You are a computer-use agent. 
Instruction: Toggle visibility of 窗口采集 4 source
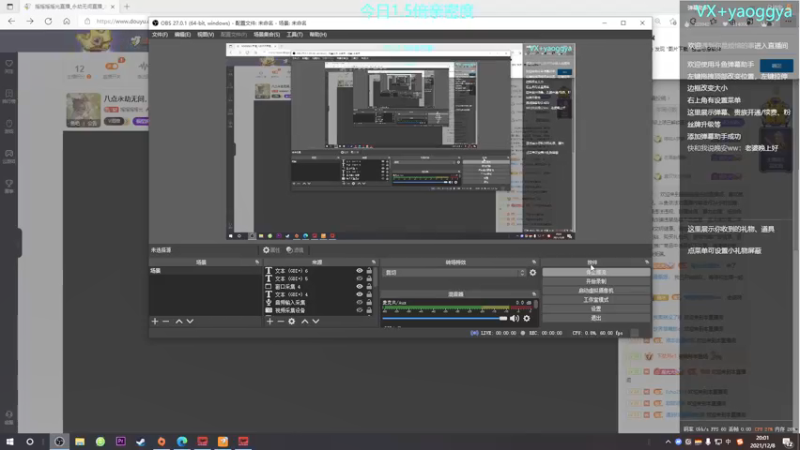pyautogui.click(x=360, y=287)
